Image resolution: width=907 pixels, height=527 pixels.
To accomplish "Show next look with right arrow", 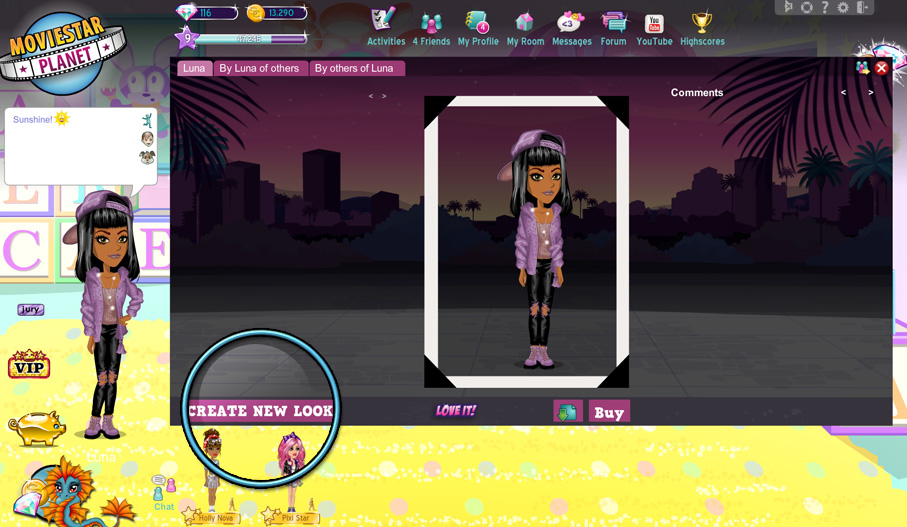I will tap(384, 97).
